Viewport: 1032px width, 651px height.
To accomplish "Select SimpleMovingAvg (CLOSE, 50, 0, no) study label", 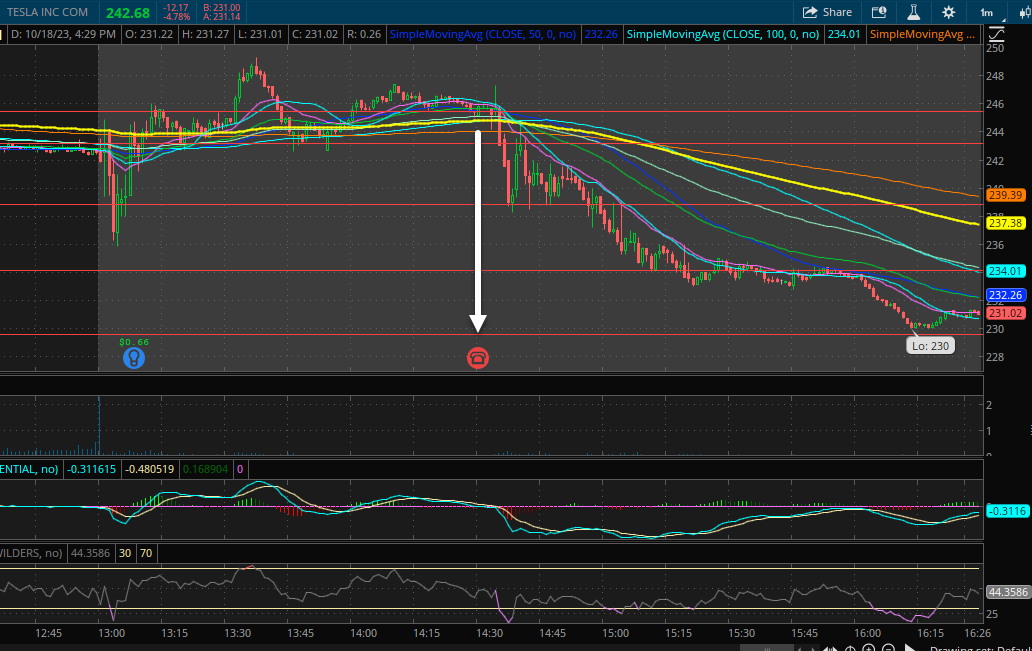I will coord(482,34).
